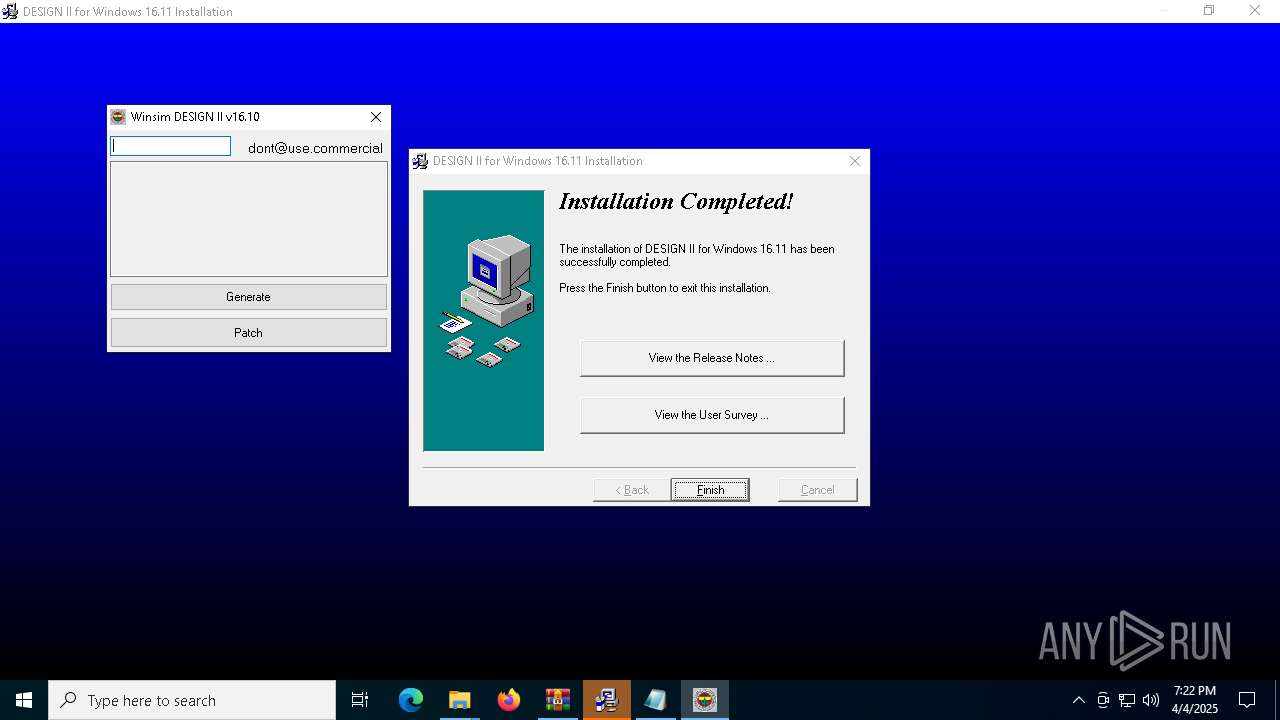Click Generate in the Winsim window
1280x720 pixels.
coord(248,297)
